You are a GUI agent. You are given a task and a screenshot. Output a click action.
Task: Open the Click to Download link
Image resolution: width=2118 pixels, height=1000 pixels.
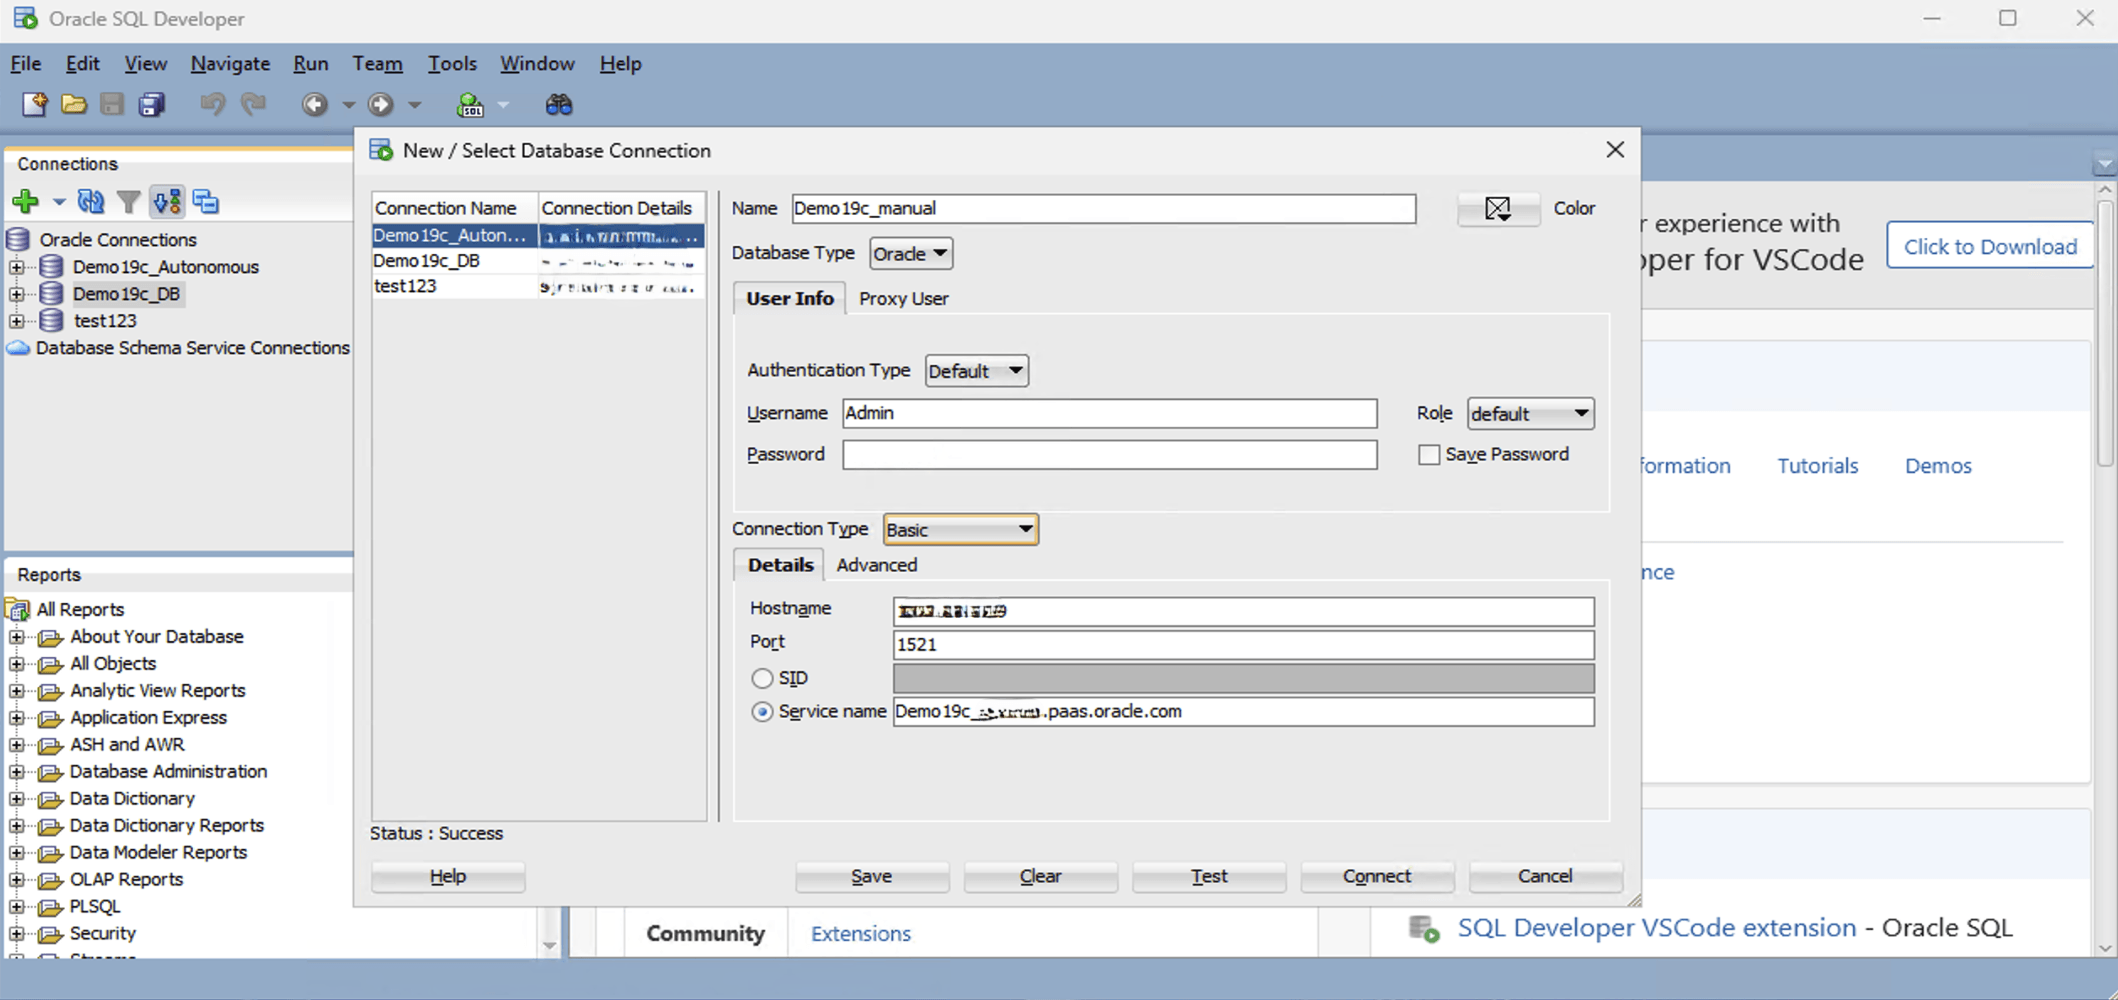pos(1989,246)
